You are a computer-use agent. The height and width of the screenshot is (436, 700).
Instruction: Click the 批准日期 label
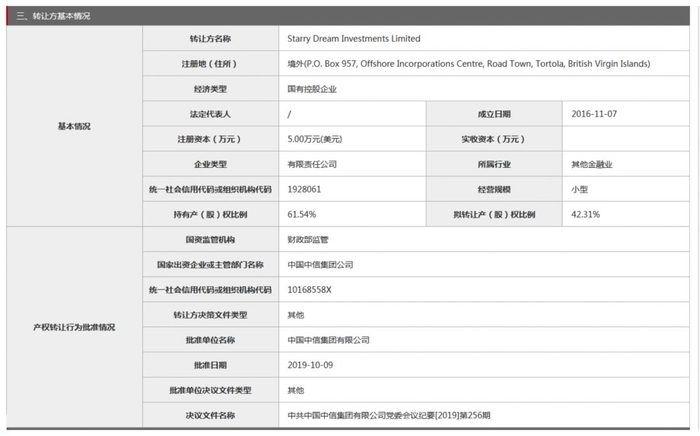coord(210,365)
